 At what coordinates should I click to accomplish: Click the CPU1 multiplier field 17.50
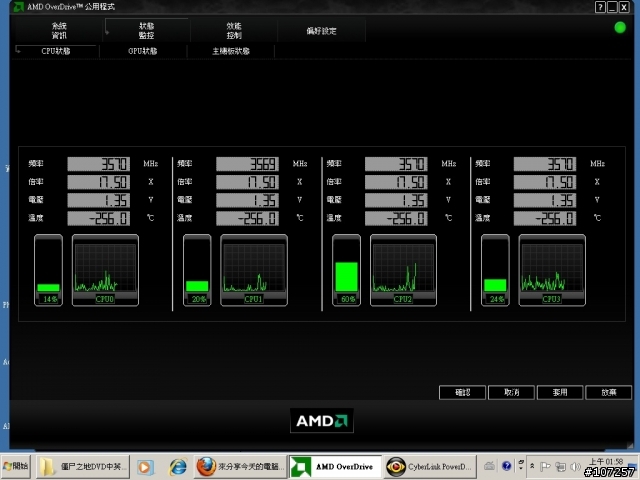247,182
